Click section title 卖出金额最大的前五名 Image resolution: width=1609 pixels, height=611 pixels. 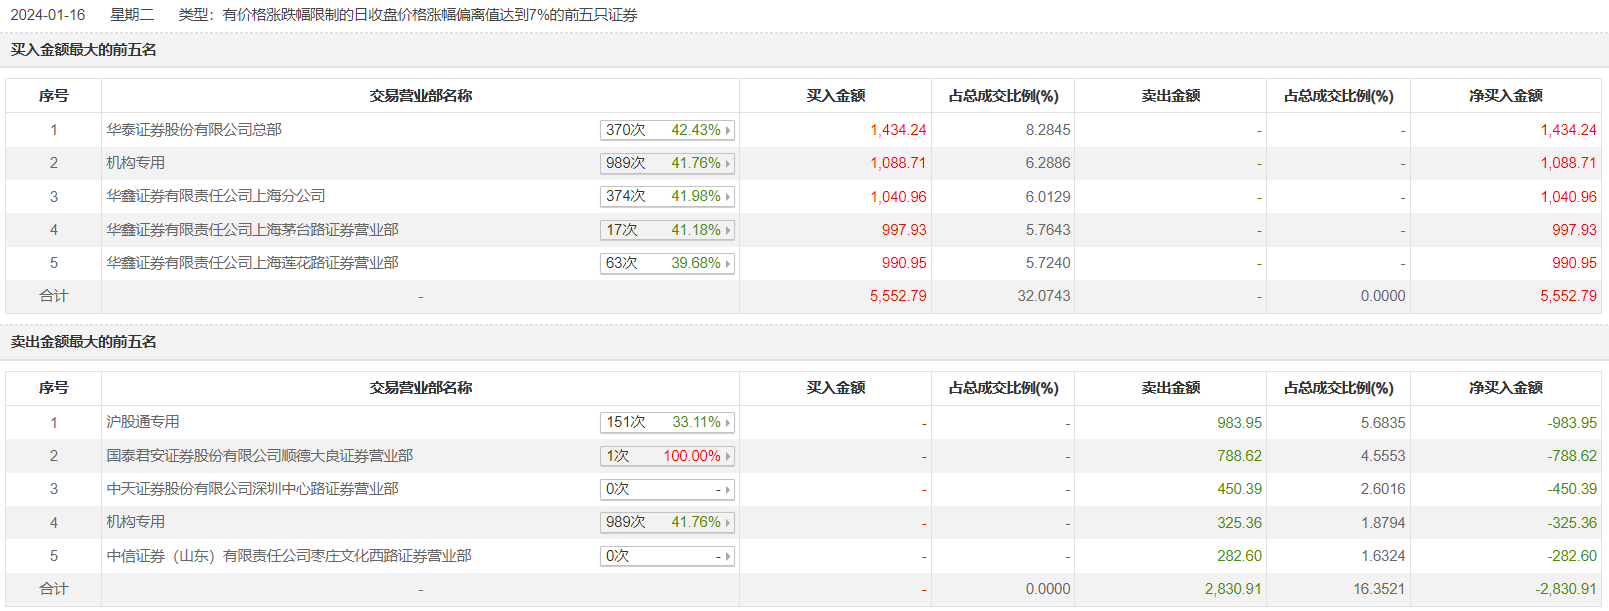pyautogui.click(x=84, y=342)
